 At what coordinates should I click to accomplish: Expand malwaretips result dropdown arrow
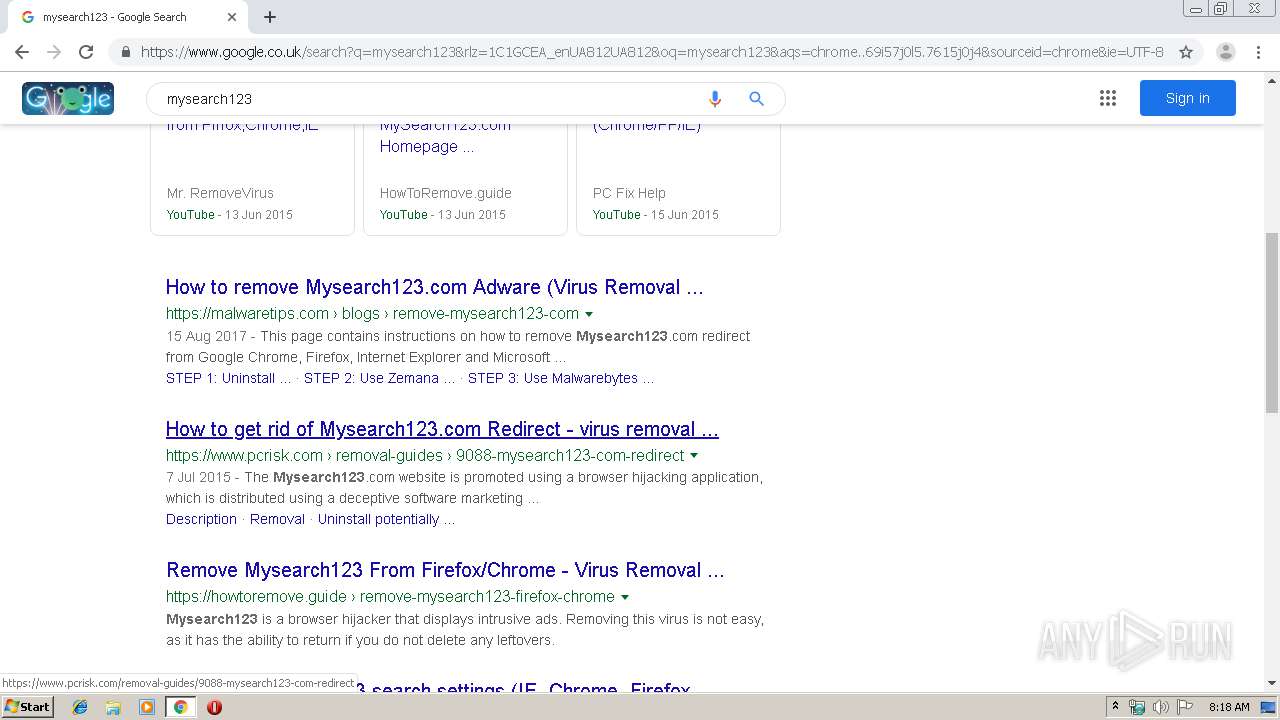click(x=589, y=314)
